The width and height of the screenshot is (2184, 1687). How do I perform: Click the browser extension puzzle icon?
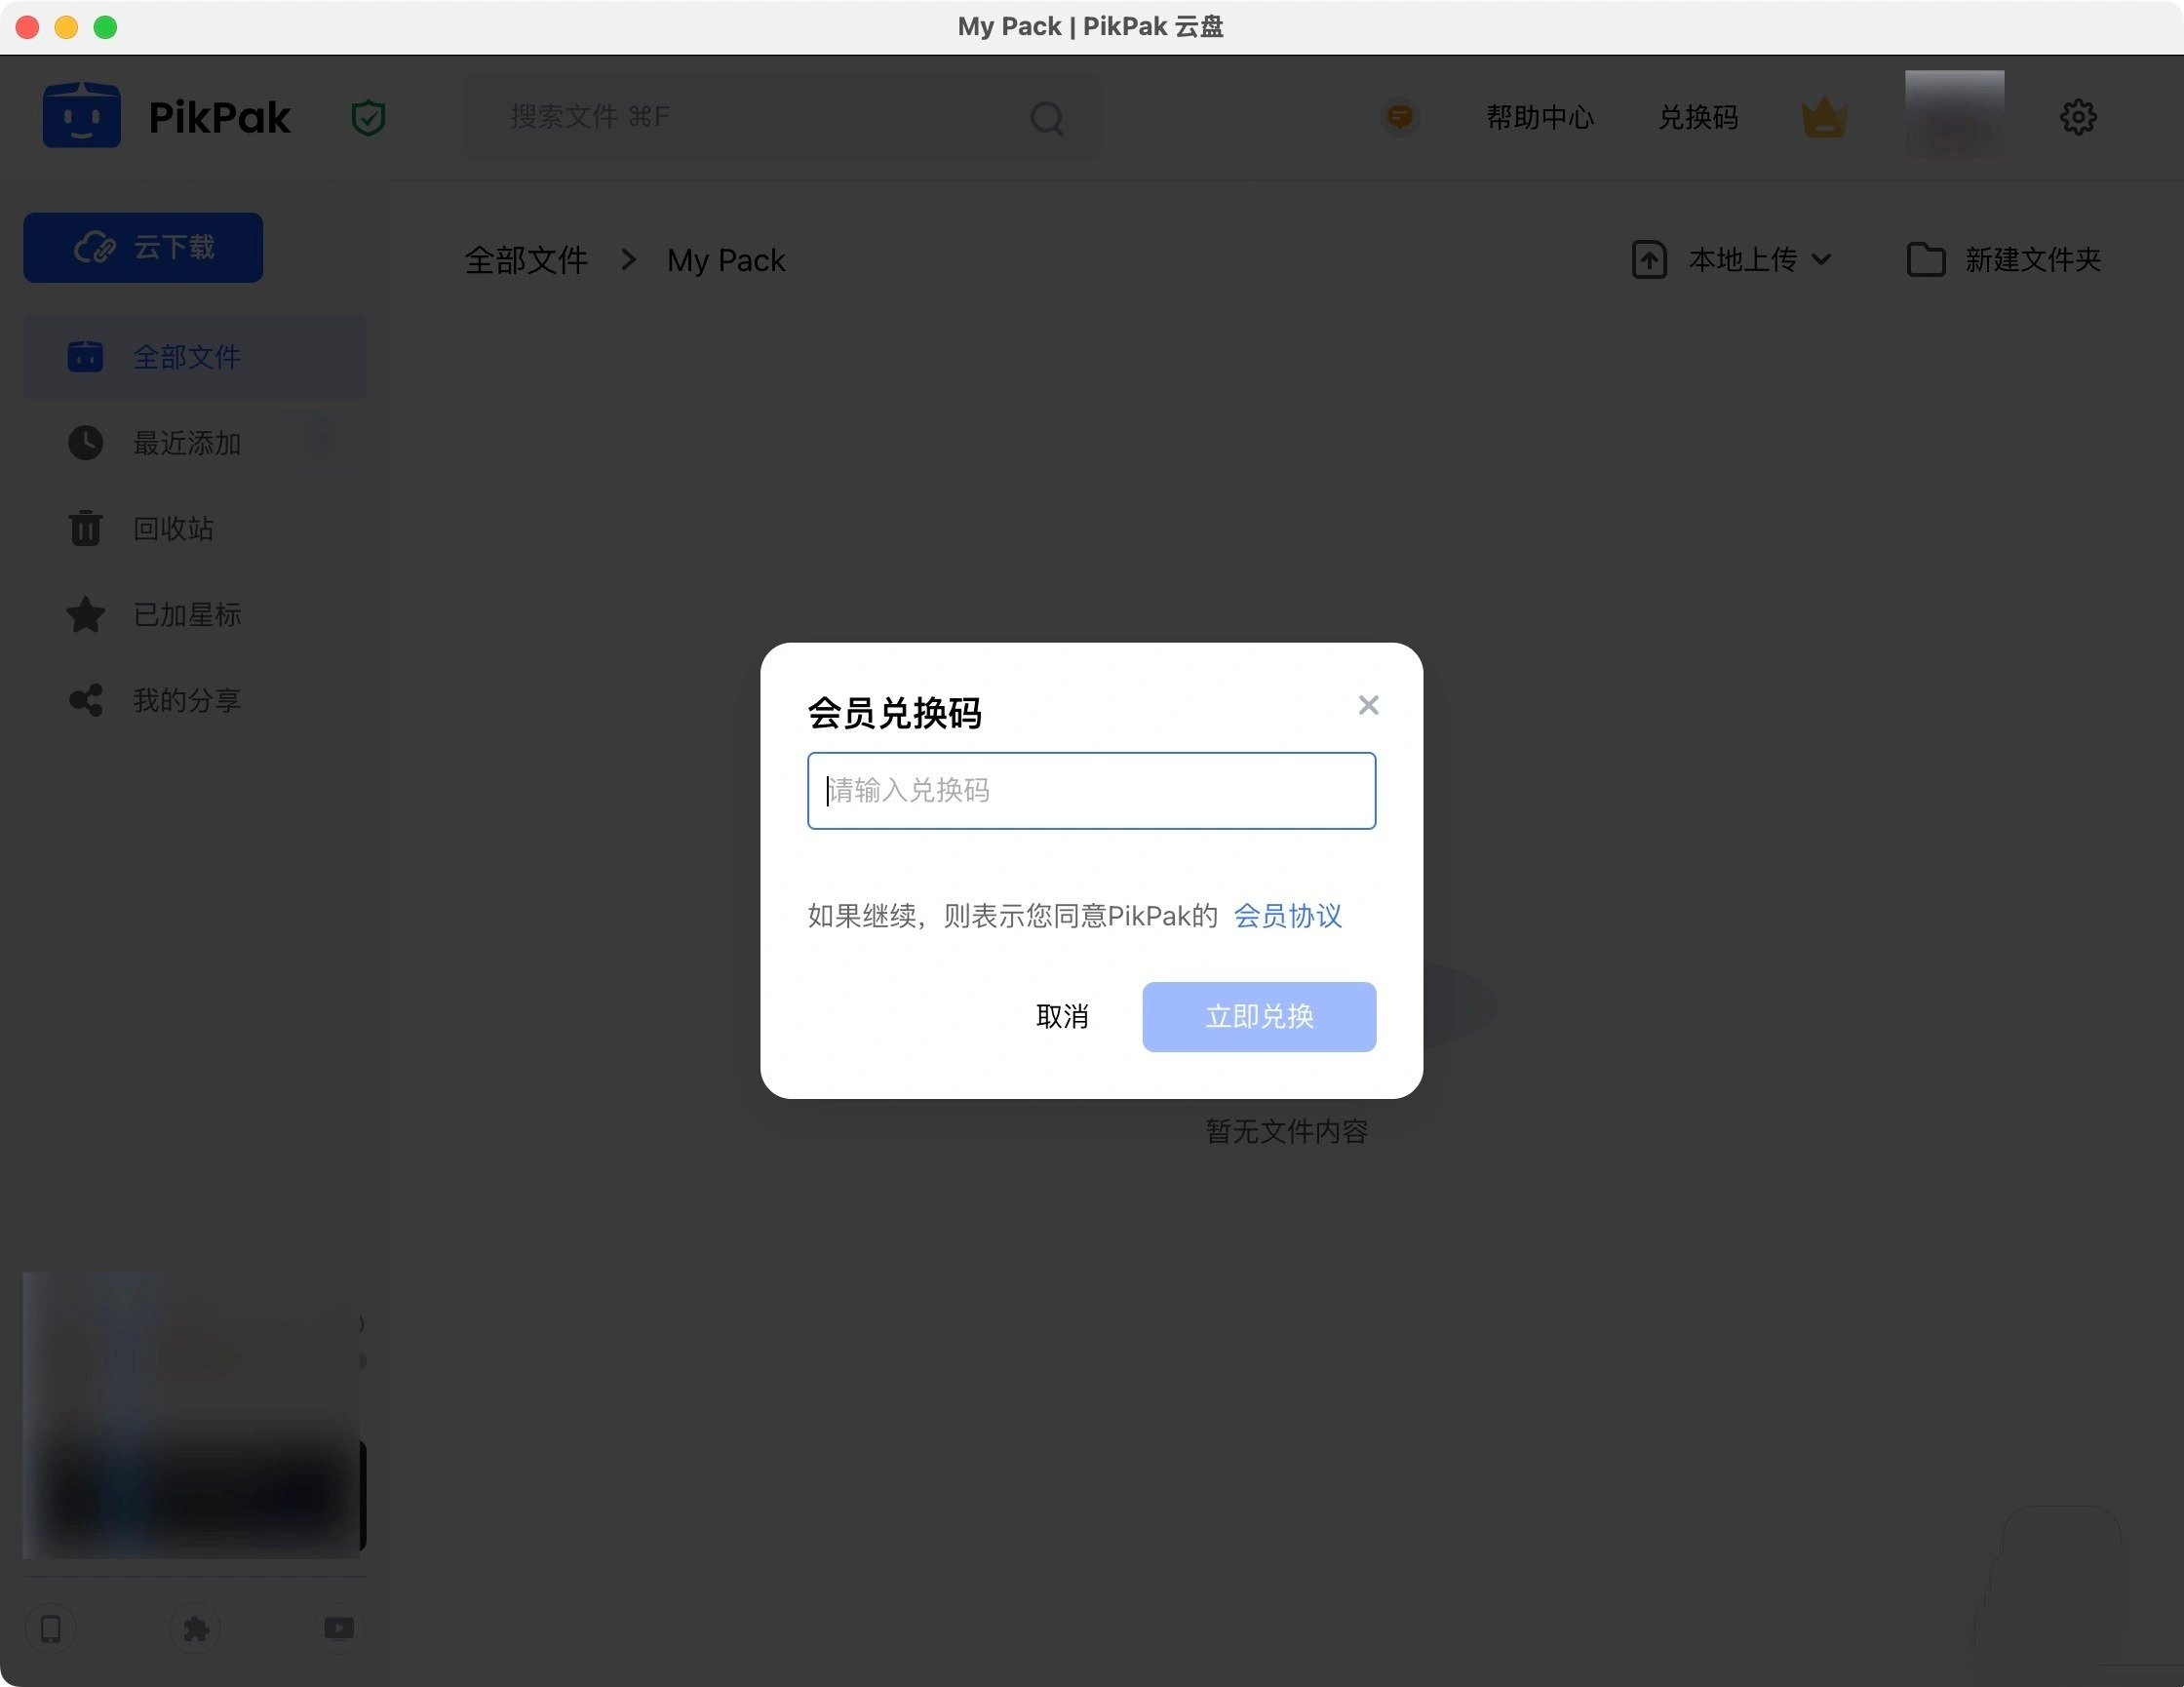[196, 1629]
